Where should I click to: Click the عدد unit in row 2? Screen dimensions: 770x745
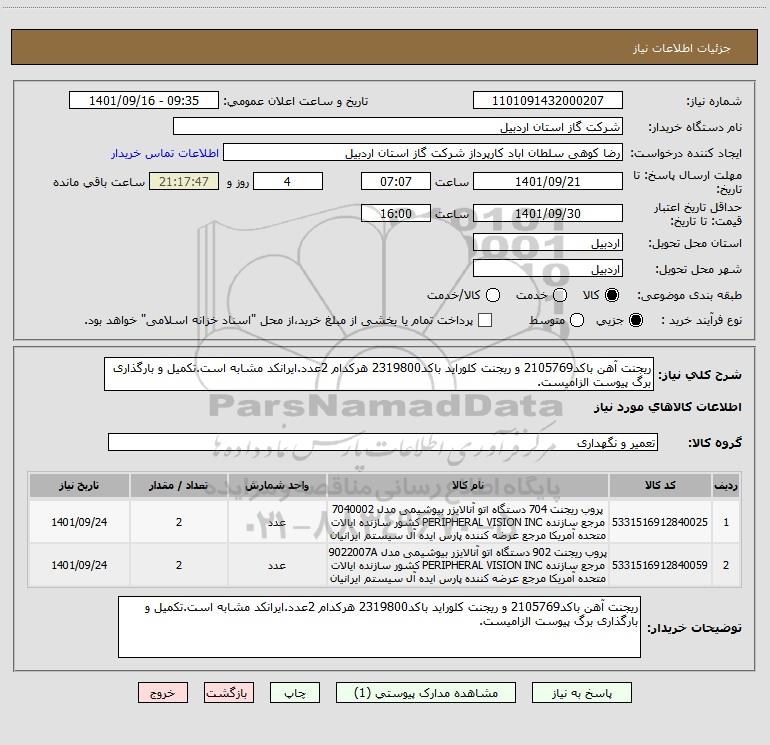[277, 565]
